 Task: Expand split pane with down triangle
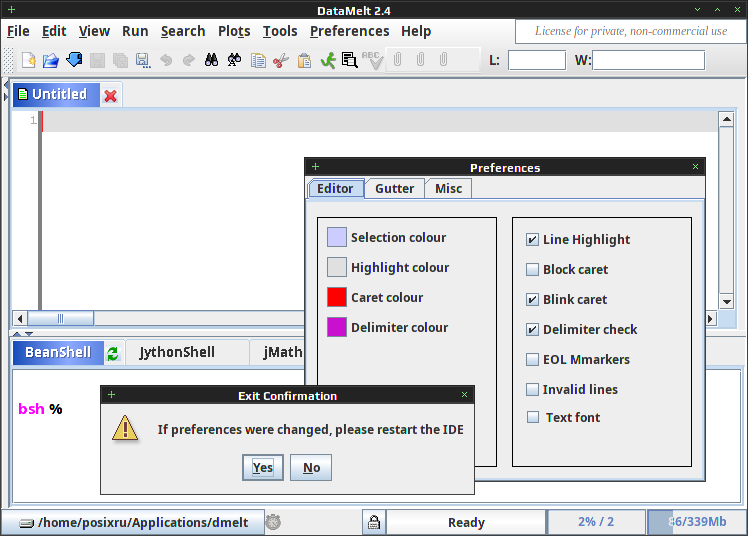(x=29, y=334)
